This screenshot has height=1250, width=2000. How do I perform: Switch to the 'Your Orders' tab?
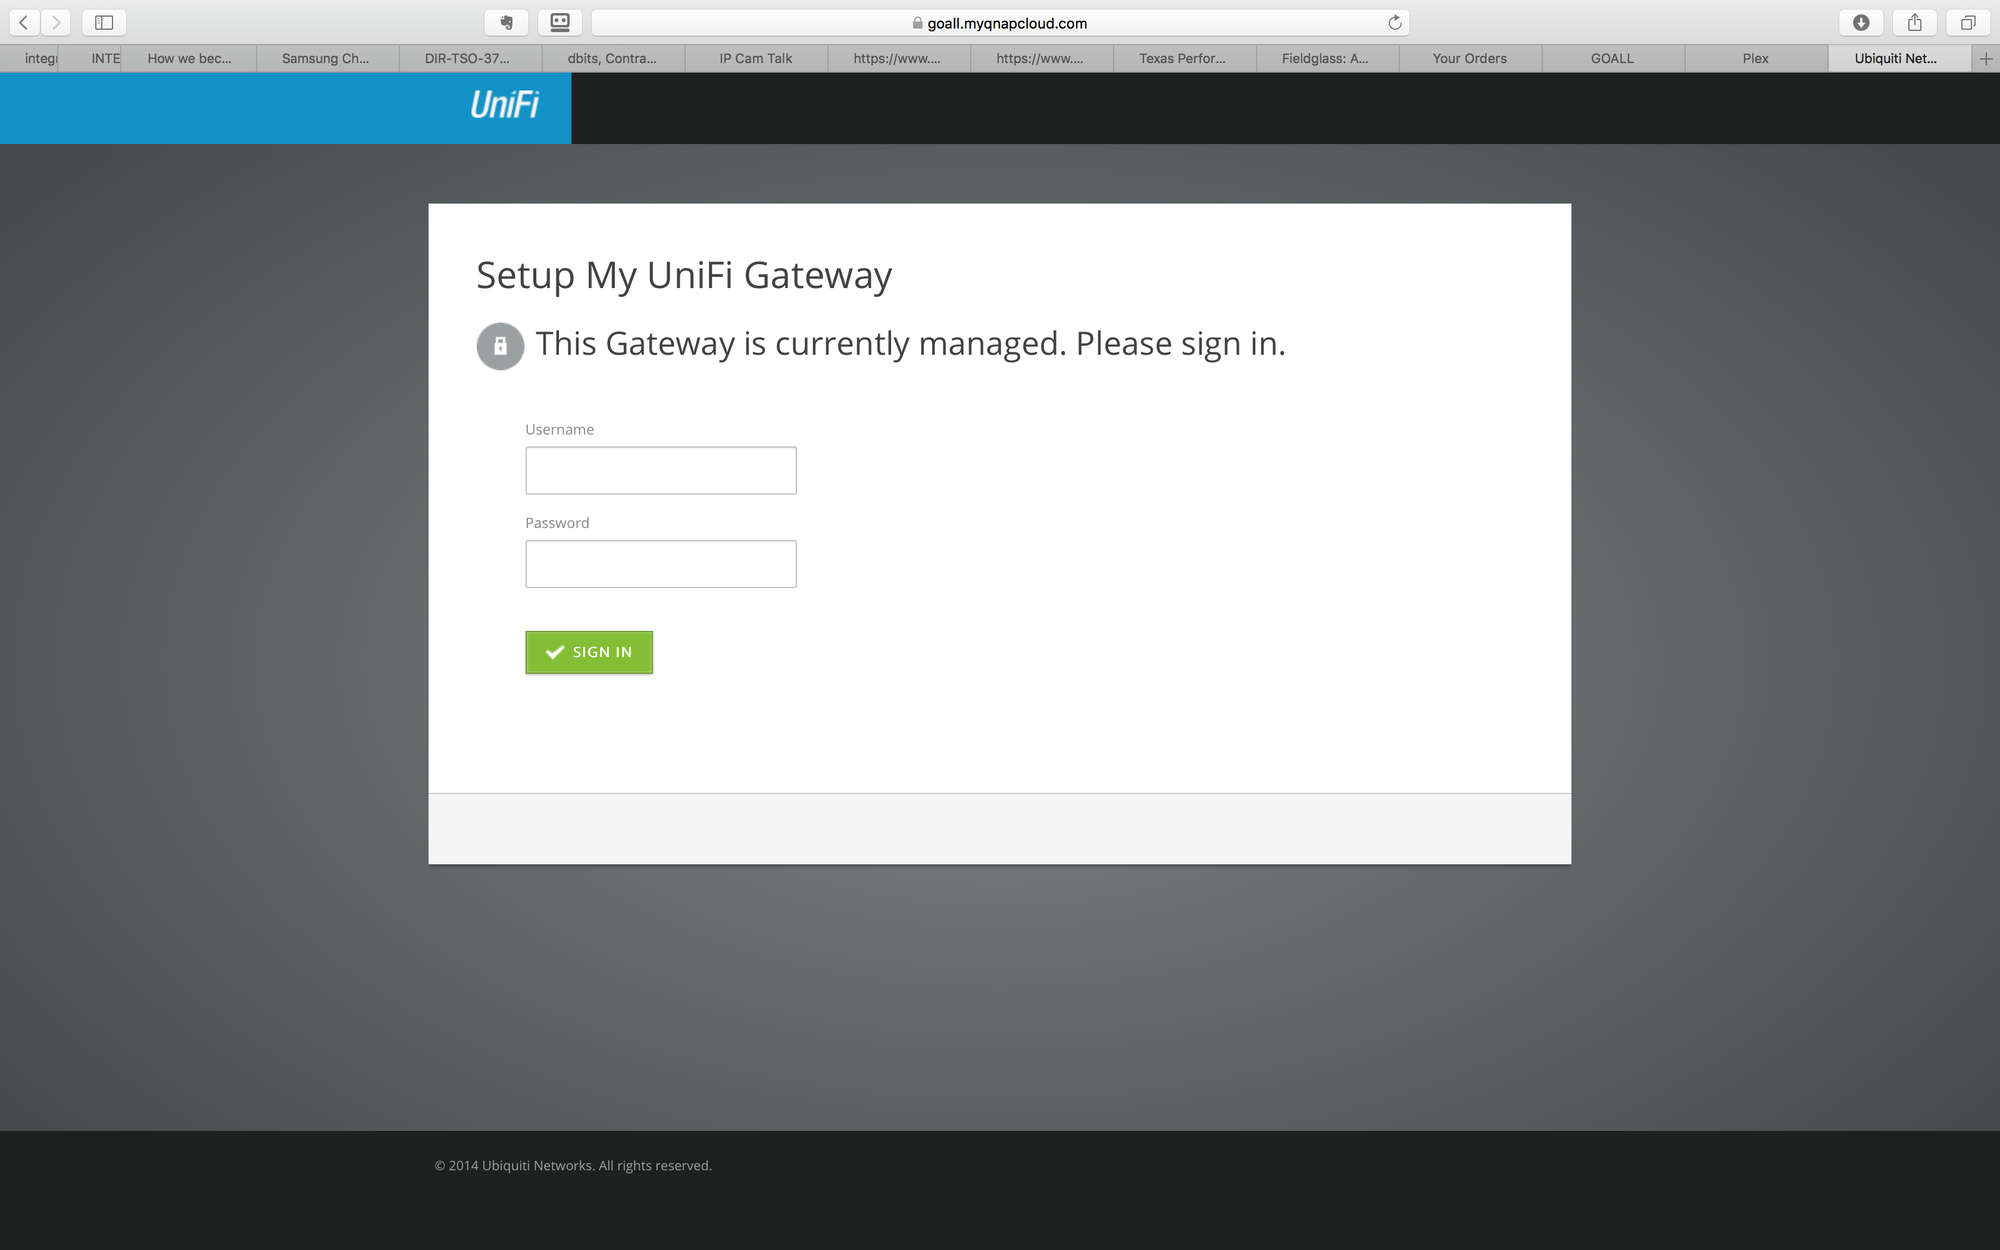(x=1469, y=58)
